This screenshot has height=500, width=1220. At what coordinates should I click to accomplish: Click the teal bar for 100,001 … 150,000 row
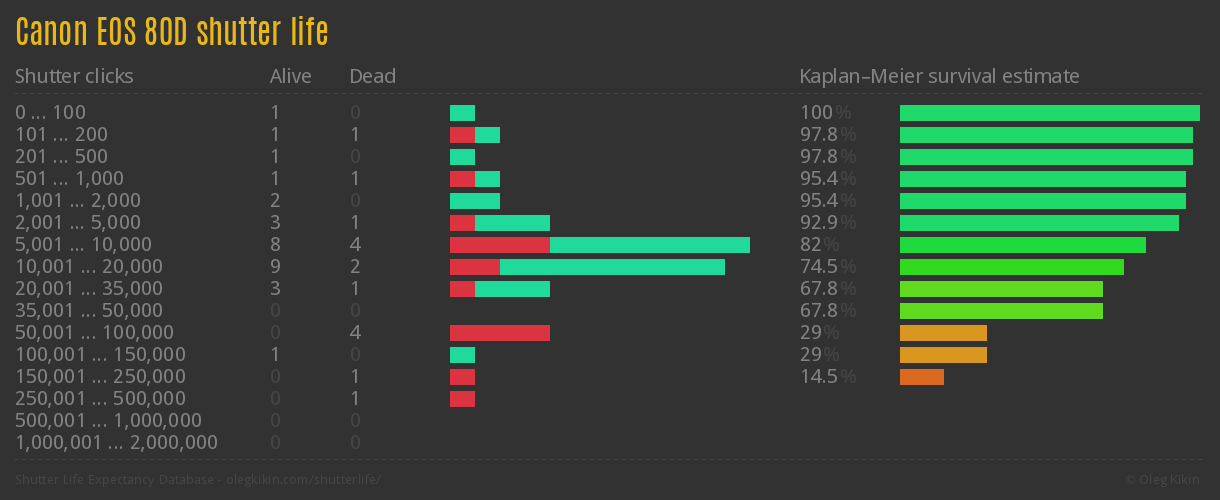point(462,355)
